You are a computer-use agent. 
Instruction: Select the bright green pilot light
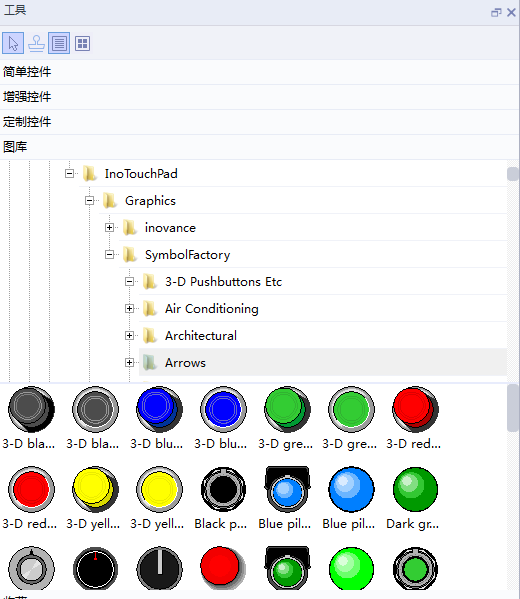351,568
